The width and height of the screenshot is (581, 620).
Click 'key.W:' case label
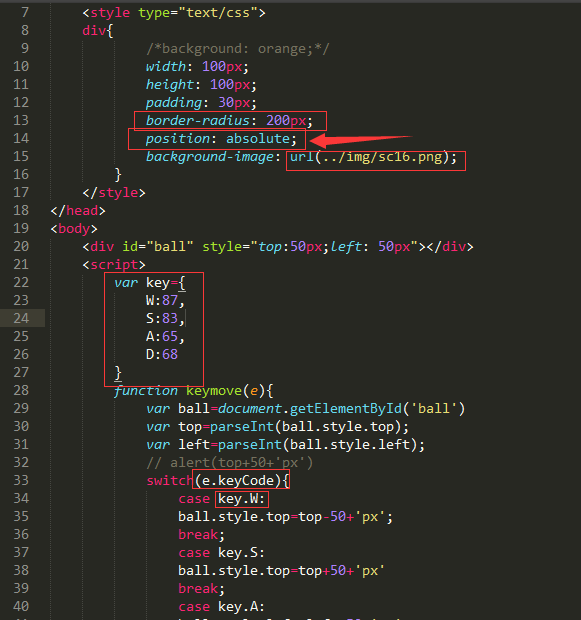point(242,499)
